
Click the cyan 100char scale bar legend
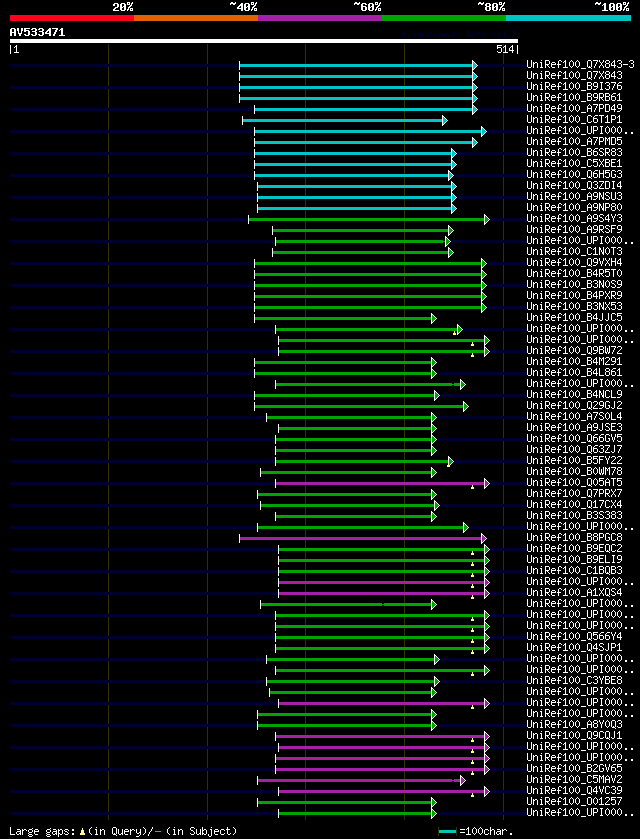pos(447,832)
